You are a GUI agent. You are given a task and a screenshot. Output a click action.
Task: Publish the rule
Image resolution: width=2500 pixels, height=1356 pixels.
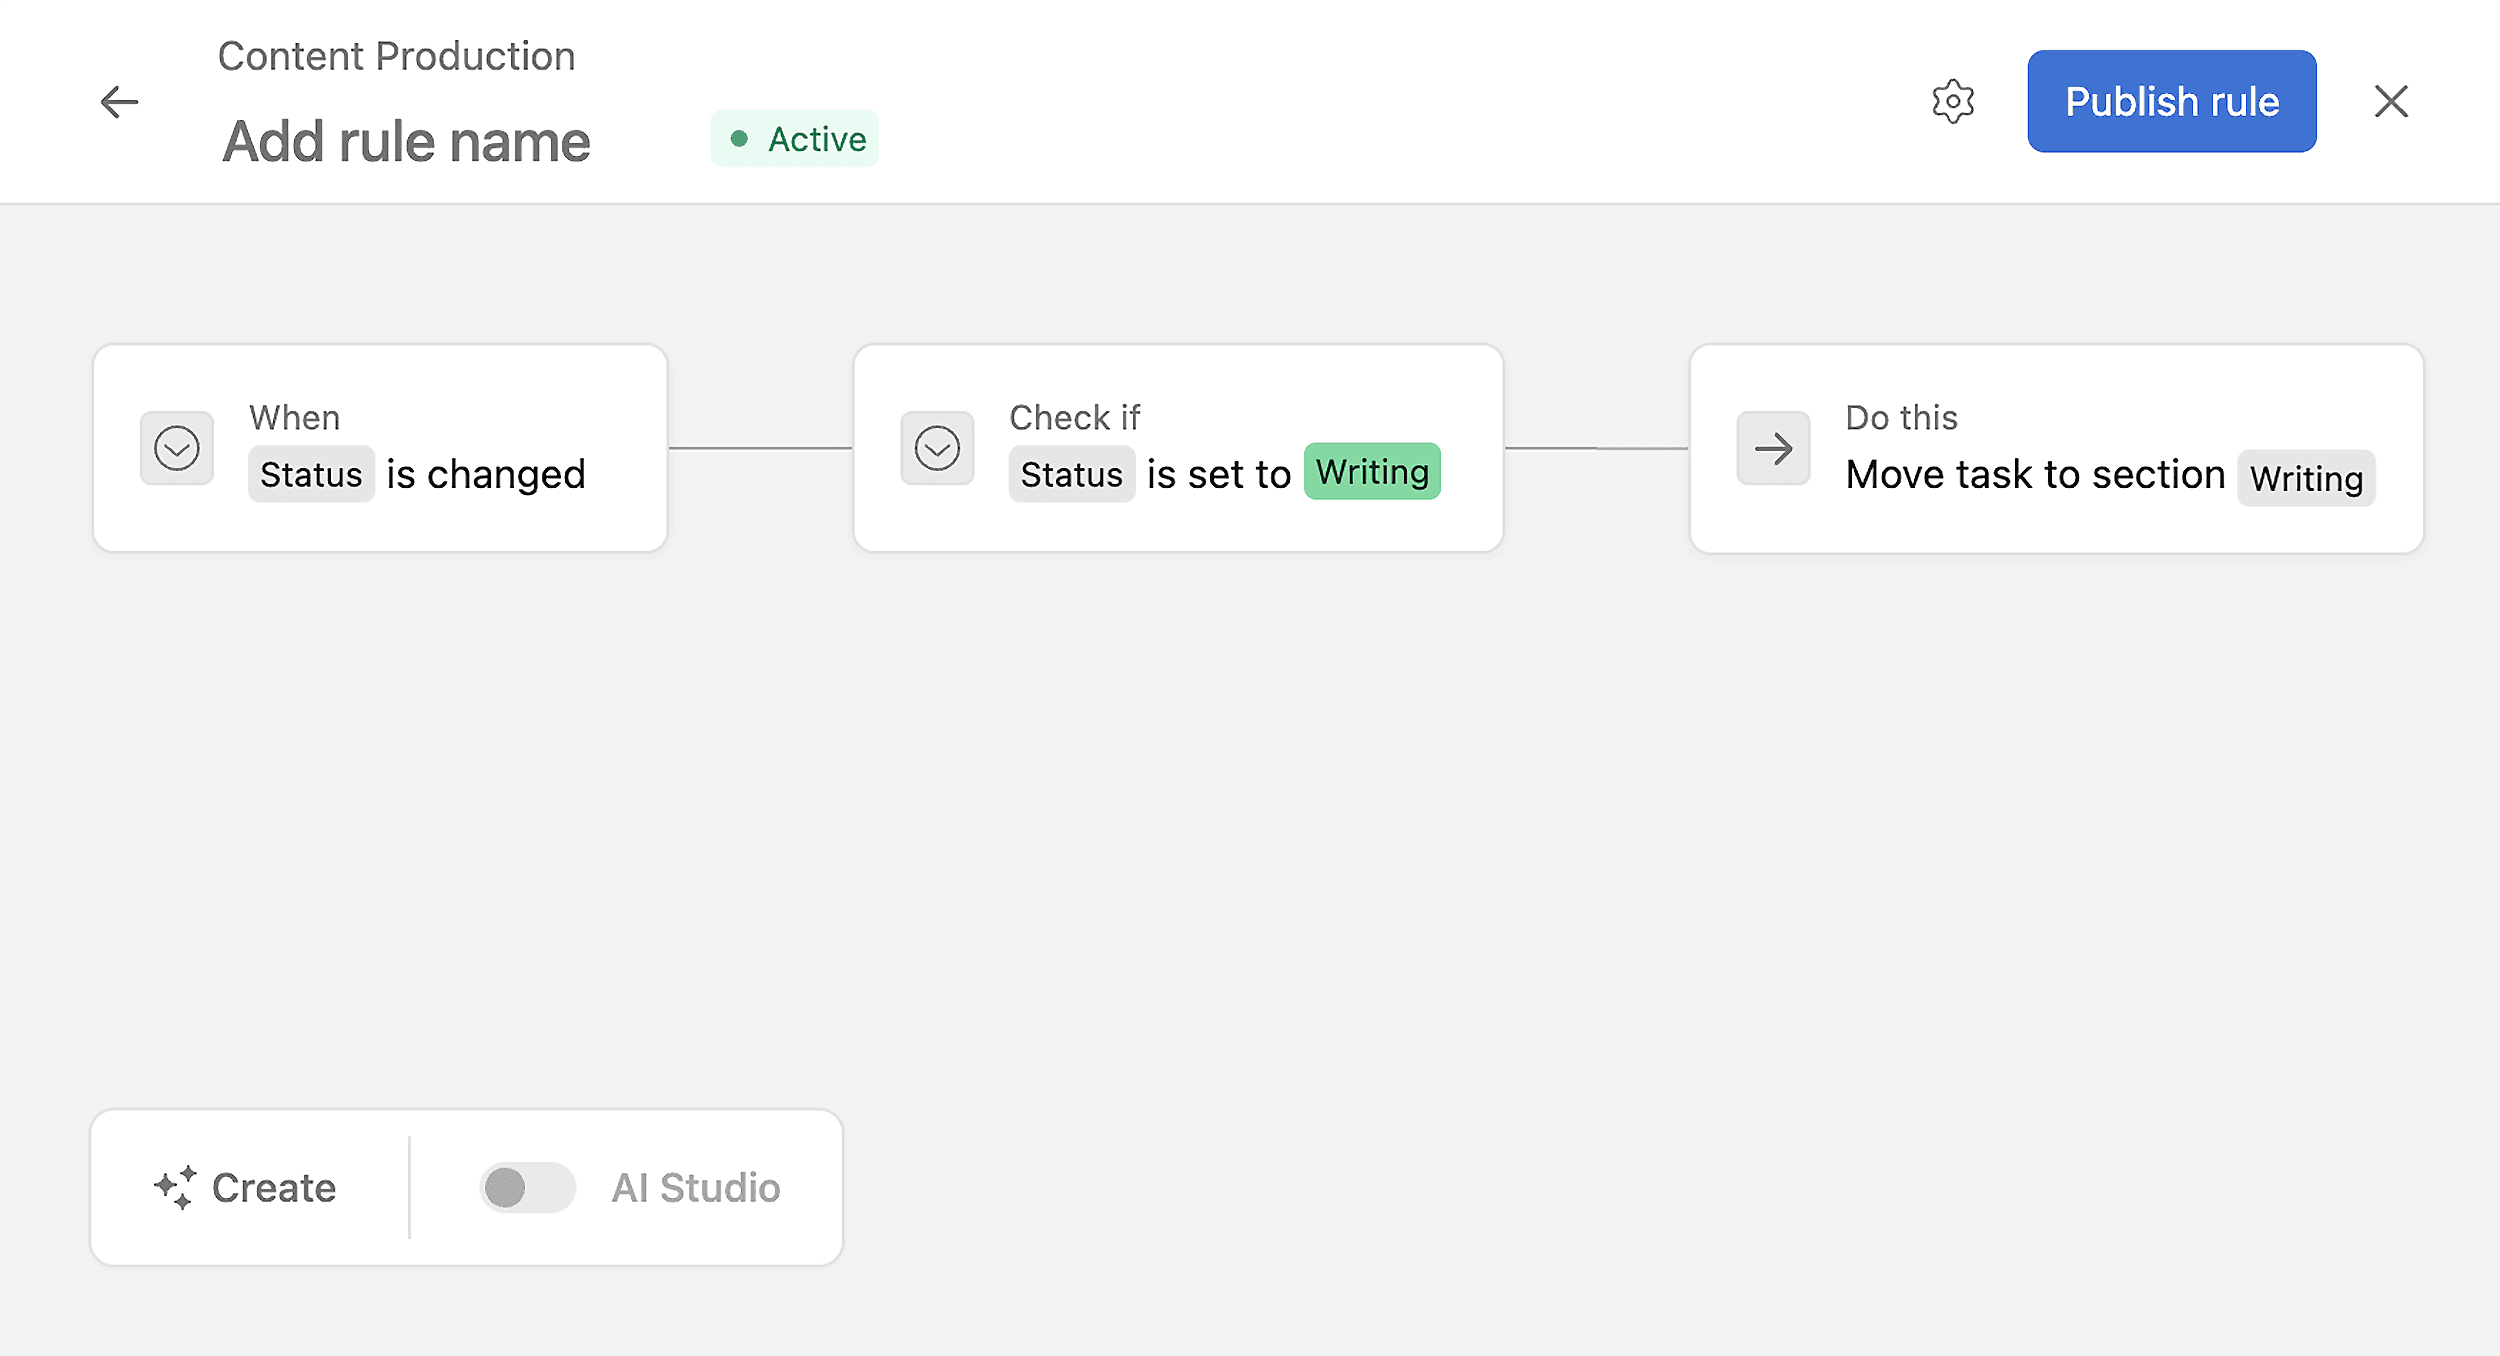pyautogui.click(x=2170, y=101)
